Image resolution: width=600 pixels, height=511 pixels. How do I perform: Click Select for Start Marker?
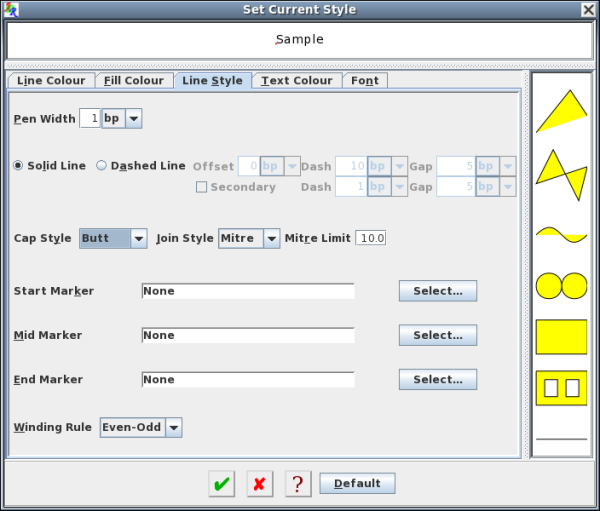(438, 291)
